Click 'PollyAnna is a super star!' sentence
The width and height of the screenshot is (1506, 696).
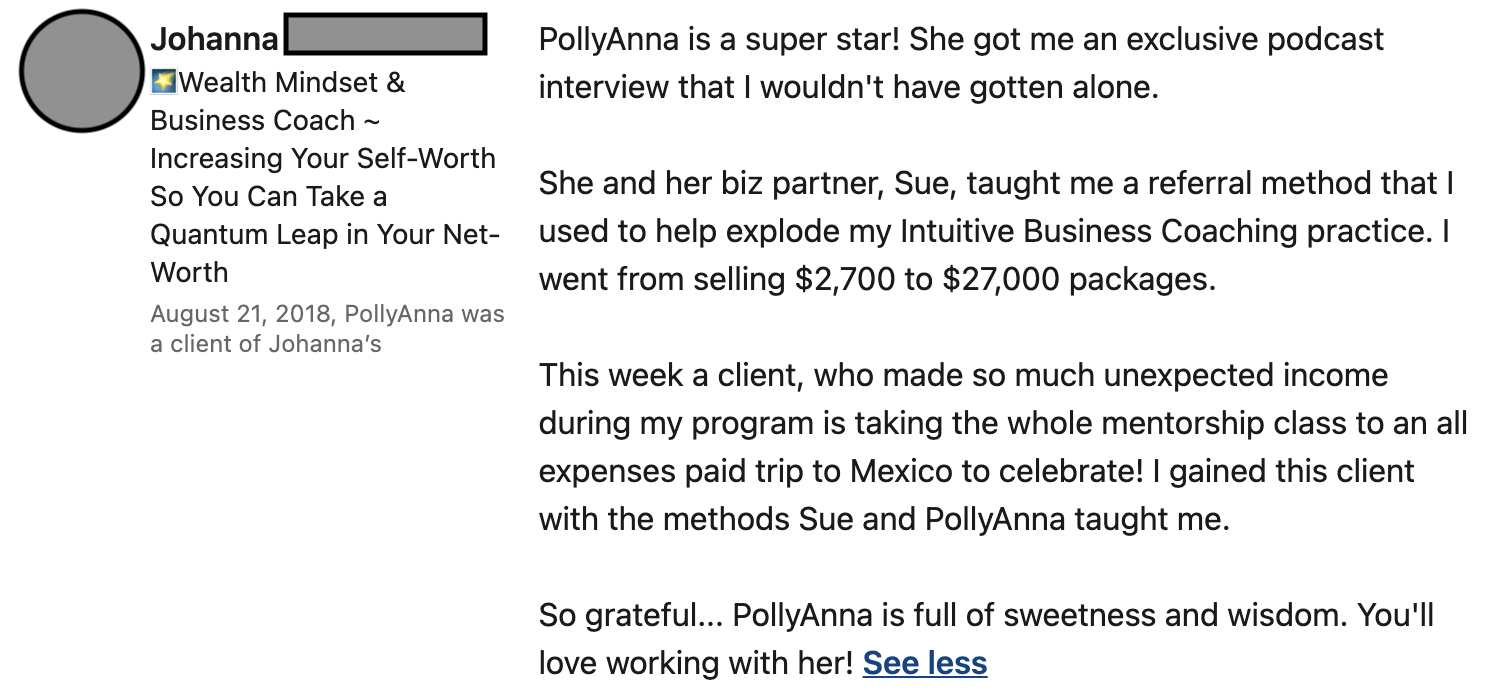[x=720, y=39]
